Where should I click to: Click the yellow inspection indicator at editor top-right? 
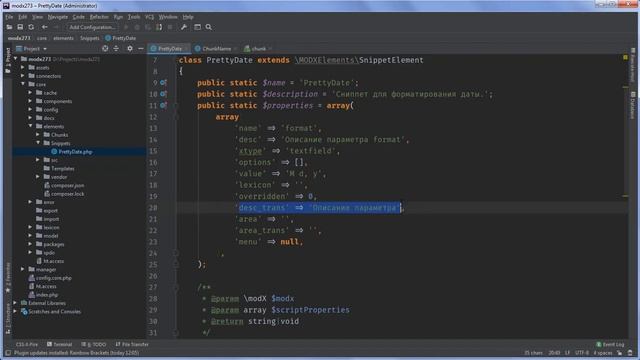[x=625, y=58]
